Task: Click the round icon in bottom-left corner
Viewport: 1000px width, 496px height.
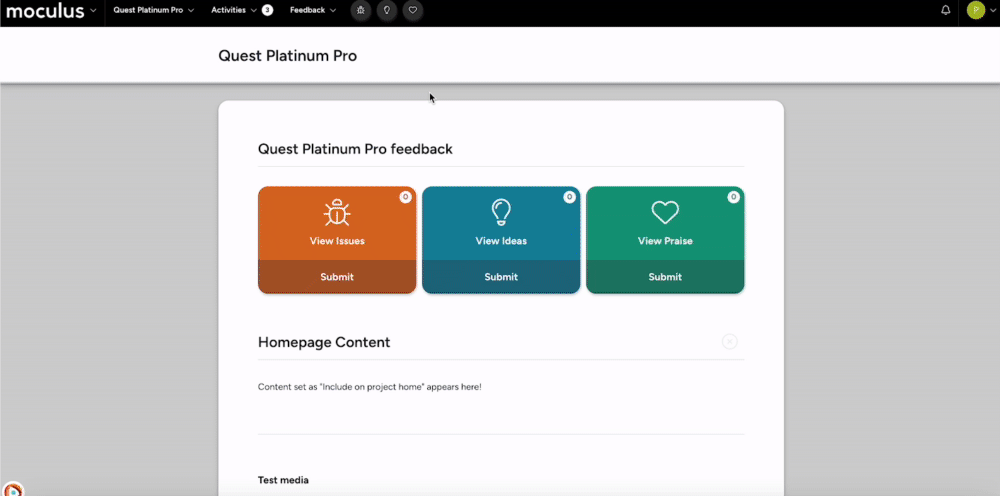Action: tap(13, 489)
